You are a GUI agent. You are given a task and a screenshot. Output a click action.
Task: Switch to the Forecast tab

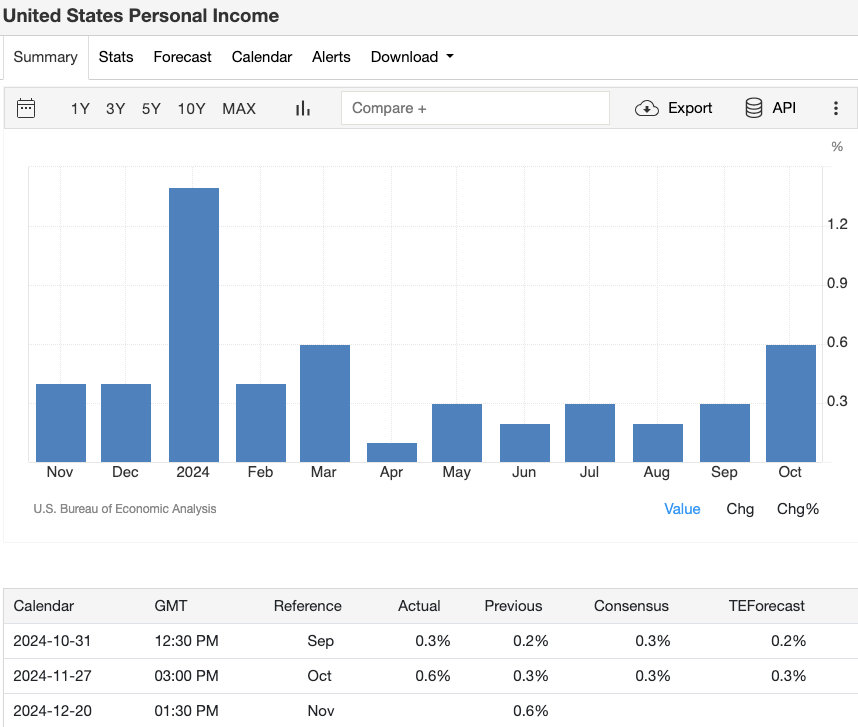tap(182, 57)
